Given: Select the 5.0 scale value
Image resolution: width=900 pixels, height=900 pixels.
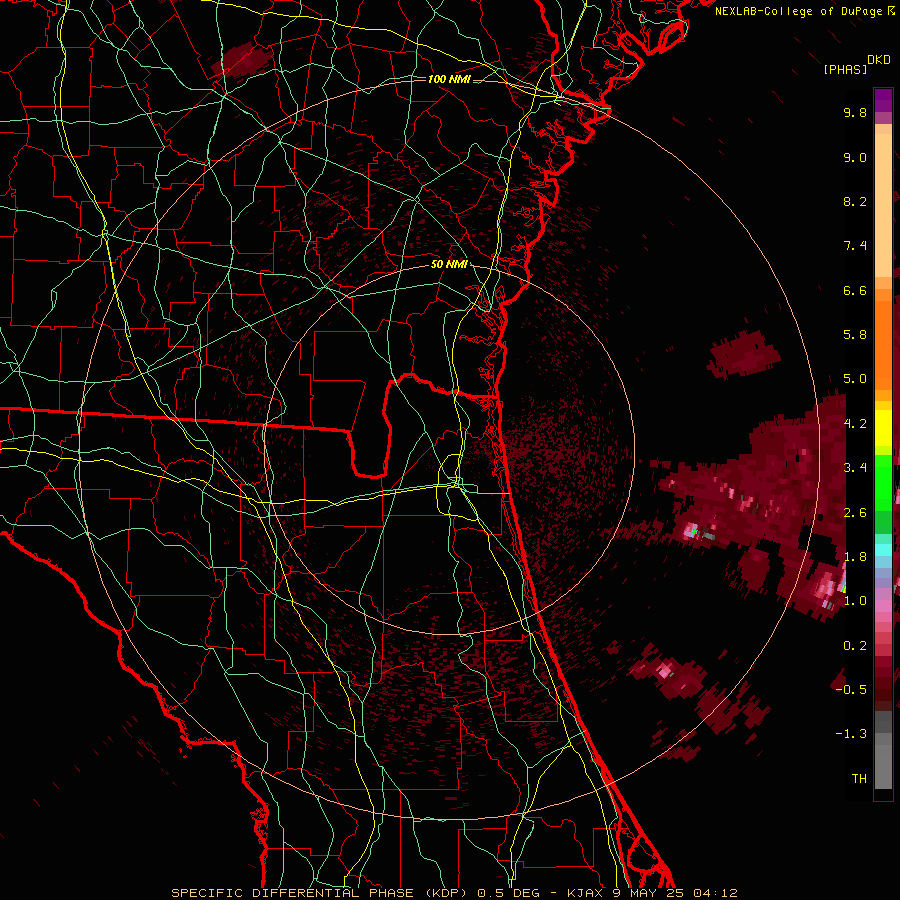Looking at the screenshot, I should (855, 379).
